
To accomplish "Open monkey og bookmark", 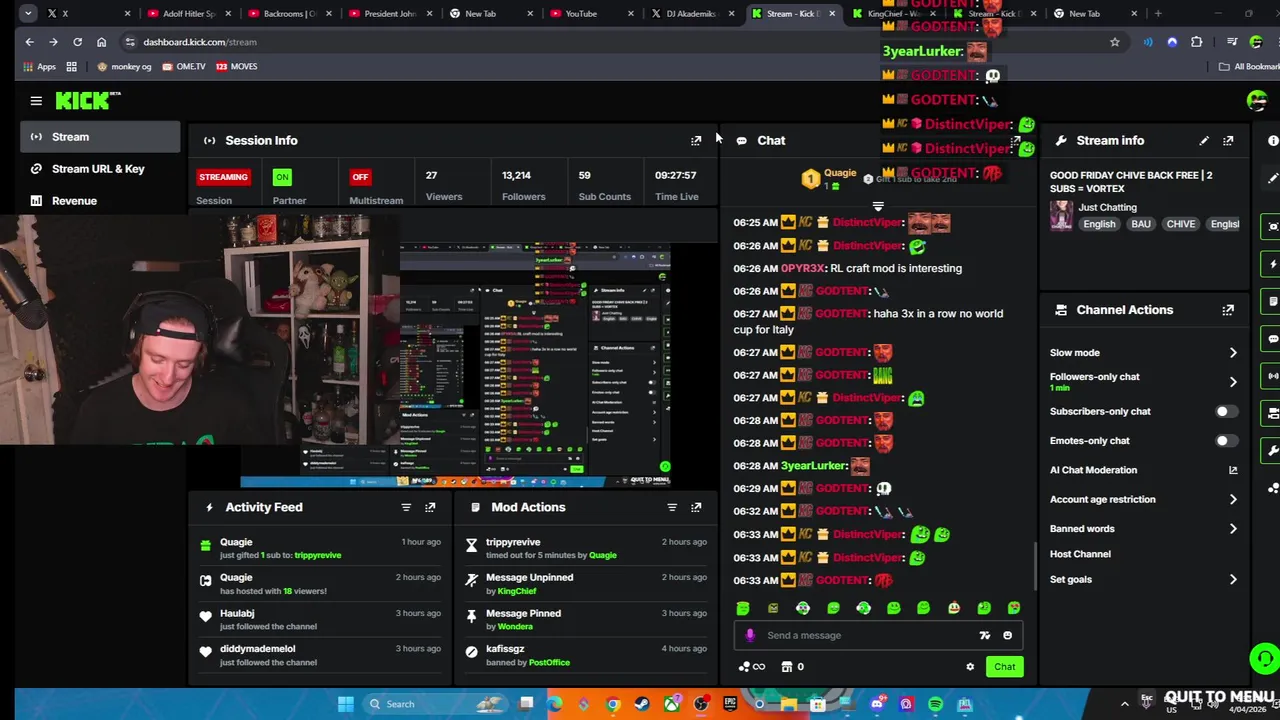I will [x=124, y=66].
